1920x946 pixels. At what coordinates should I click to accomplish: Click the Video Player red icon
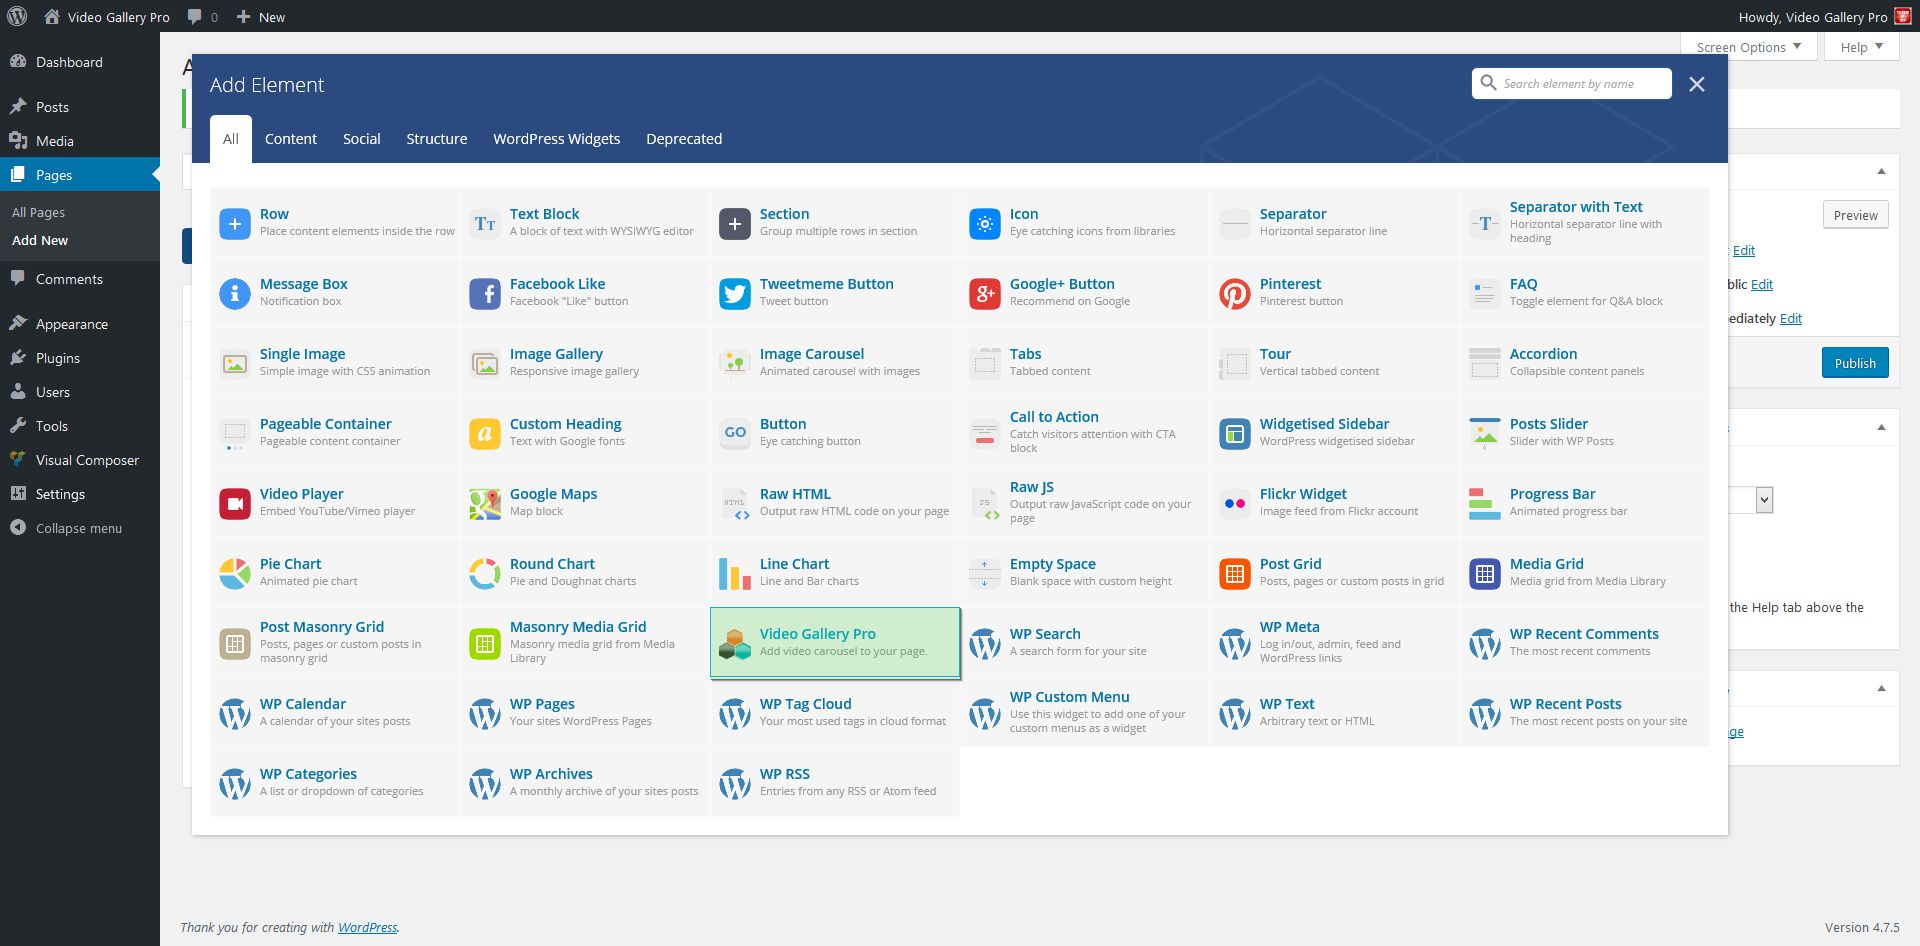click(235, 504)
